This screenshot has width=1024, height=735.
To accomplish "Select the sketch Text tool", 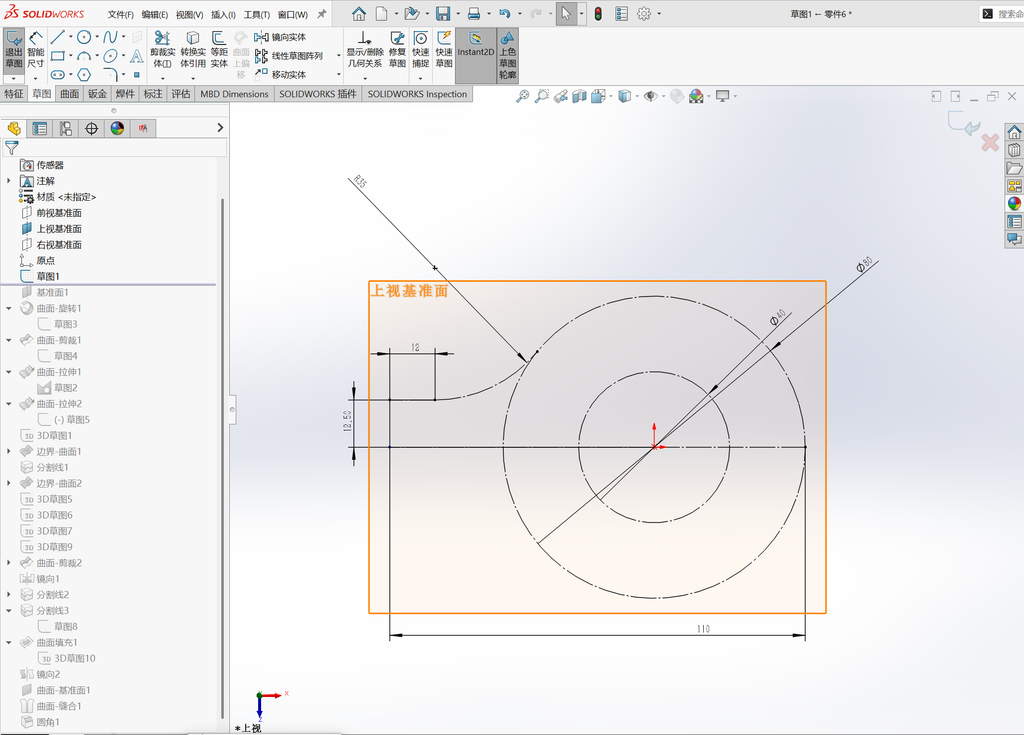I will [x=136, y=56].
